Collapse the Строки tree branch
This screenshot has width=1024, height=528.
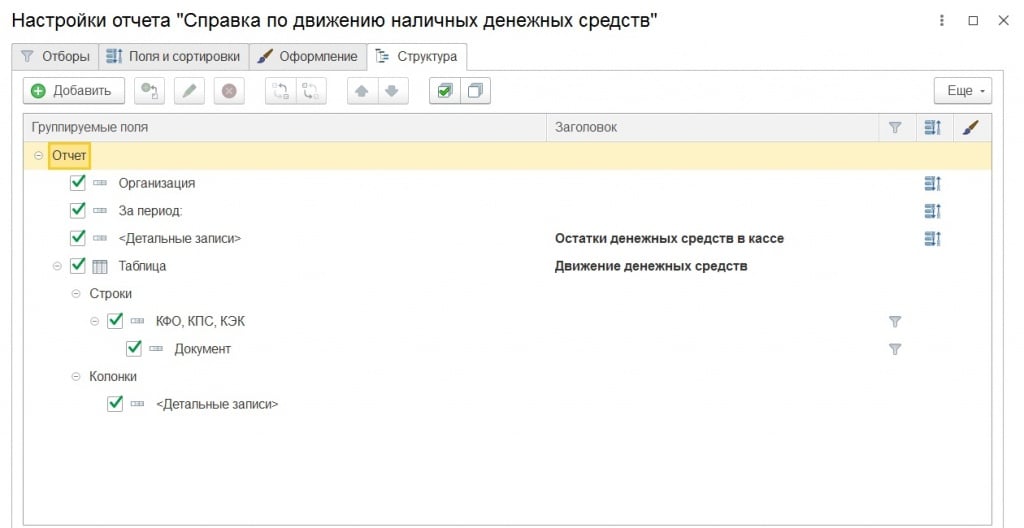click(x=77, y=294)
